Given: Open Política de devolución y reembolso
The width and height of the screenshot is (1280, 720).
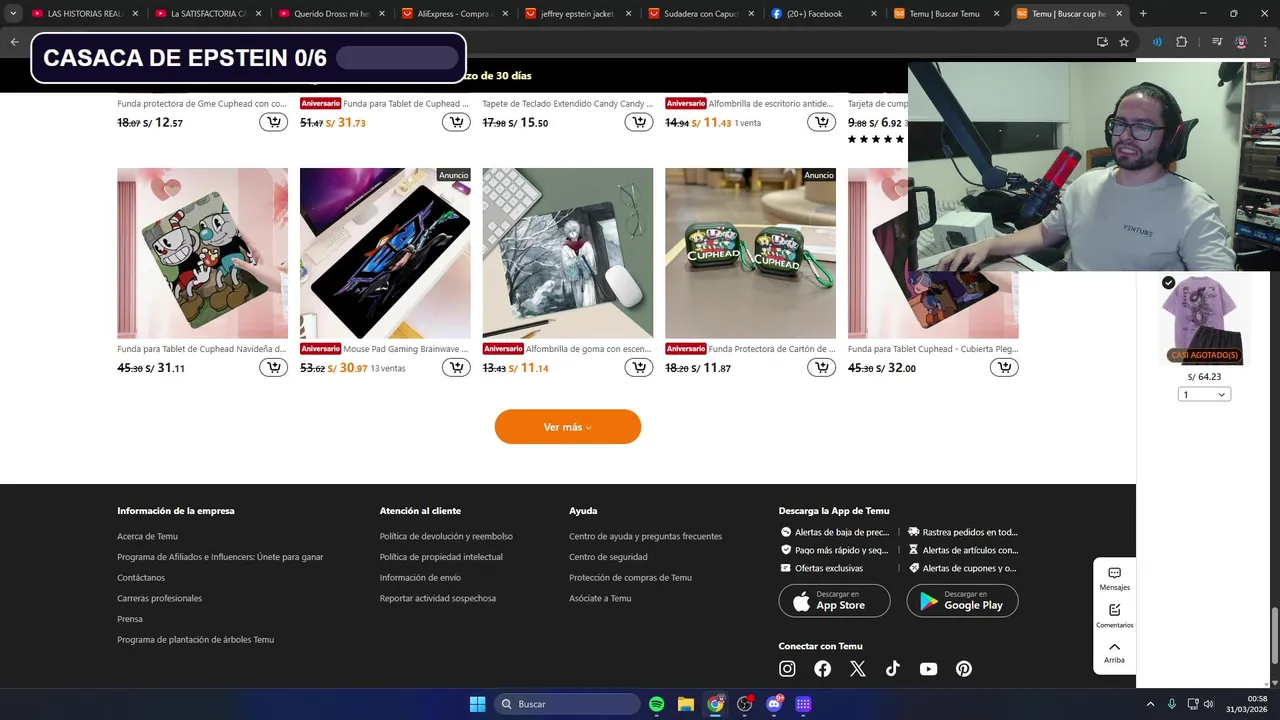Looking at the screenshot, I should point(446,536).
